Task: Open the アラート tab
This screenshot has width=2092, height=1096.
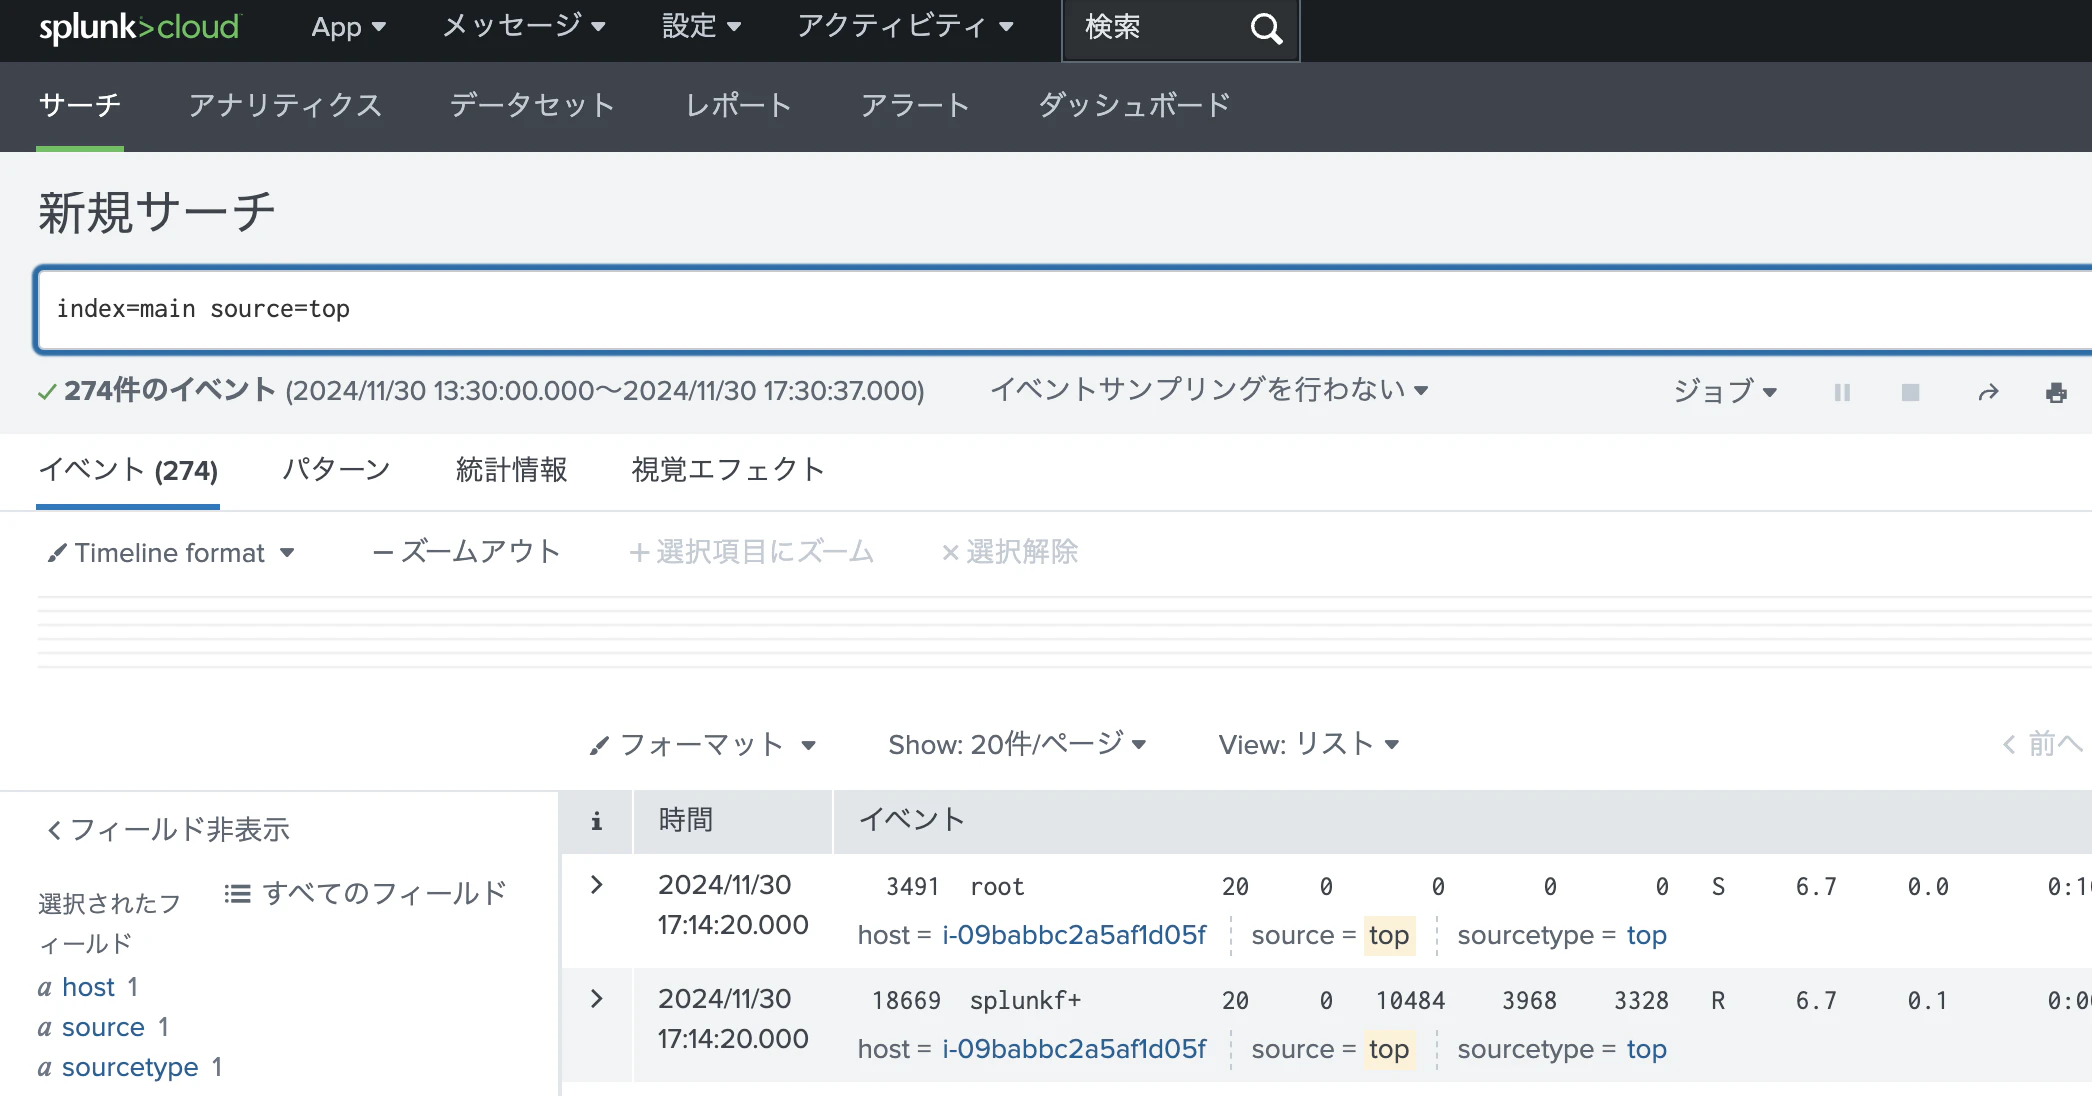Action: click(915, 105)
